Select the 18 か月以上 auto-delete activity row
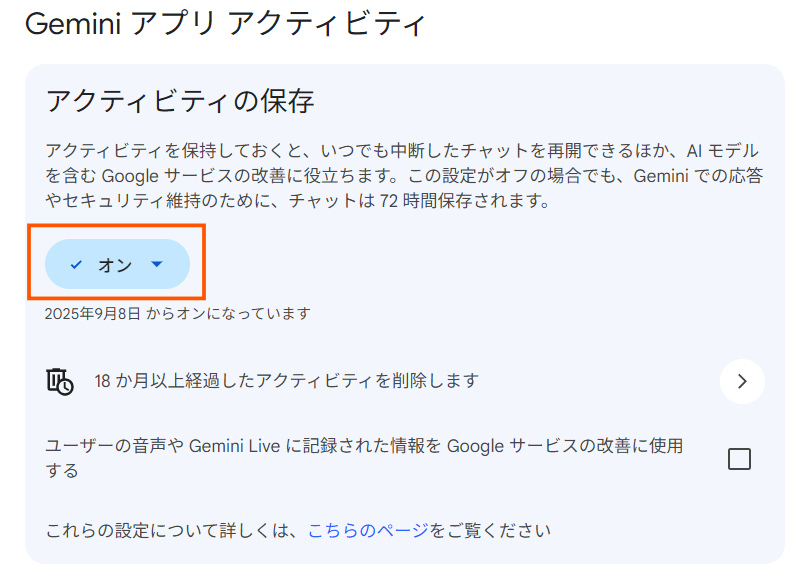 (x=286, y=381)
